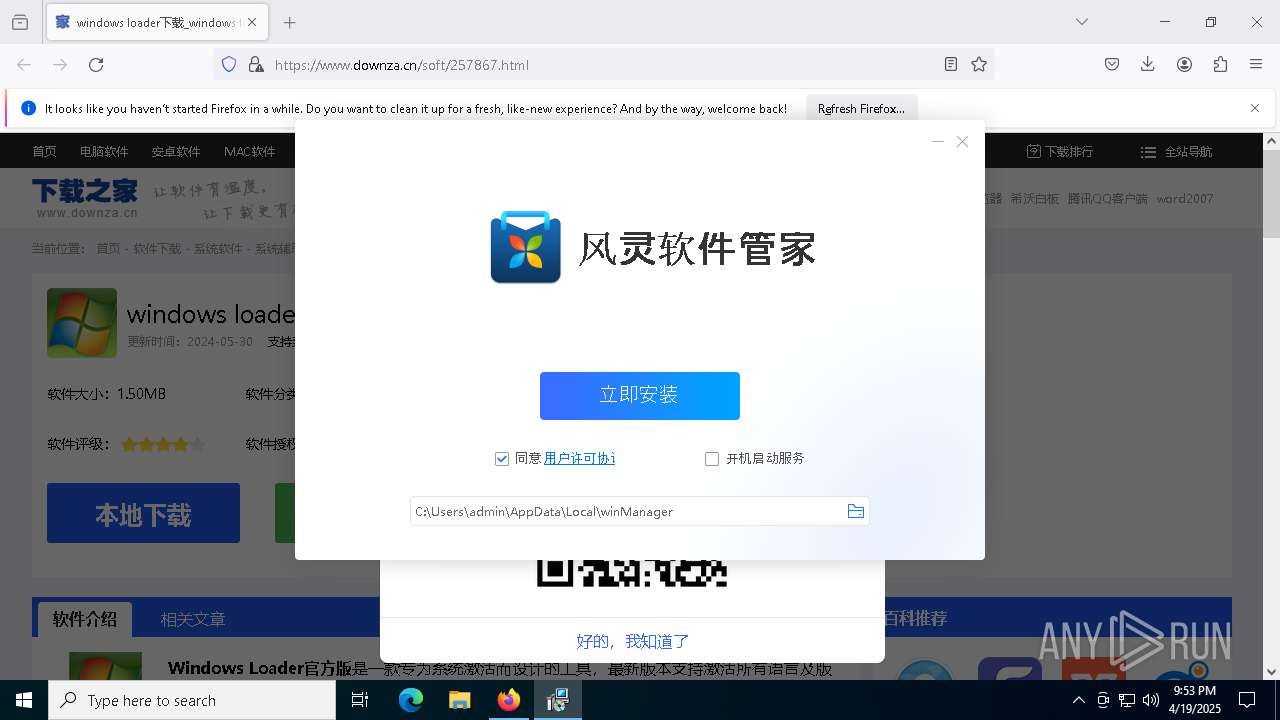Click the windows loader app thumbnail

point(82,323)
